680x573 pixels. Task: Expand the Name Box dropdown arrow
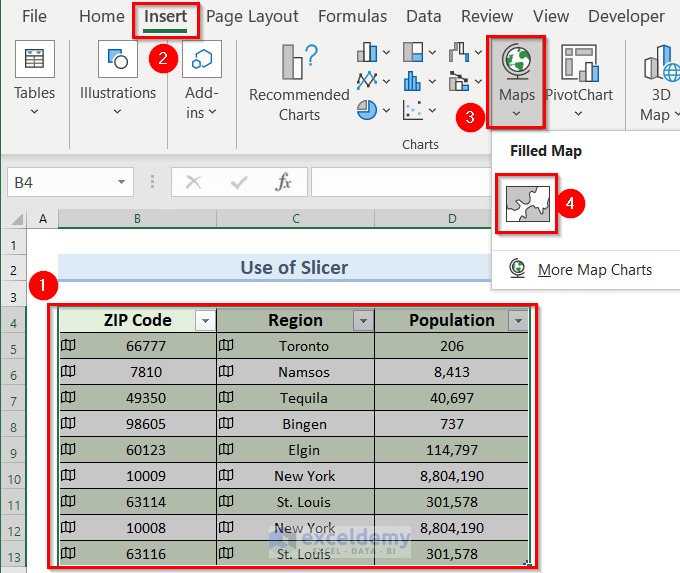click(122, 182)
